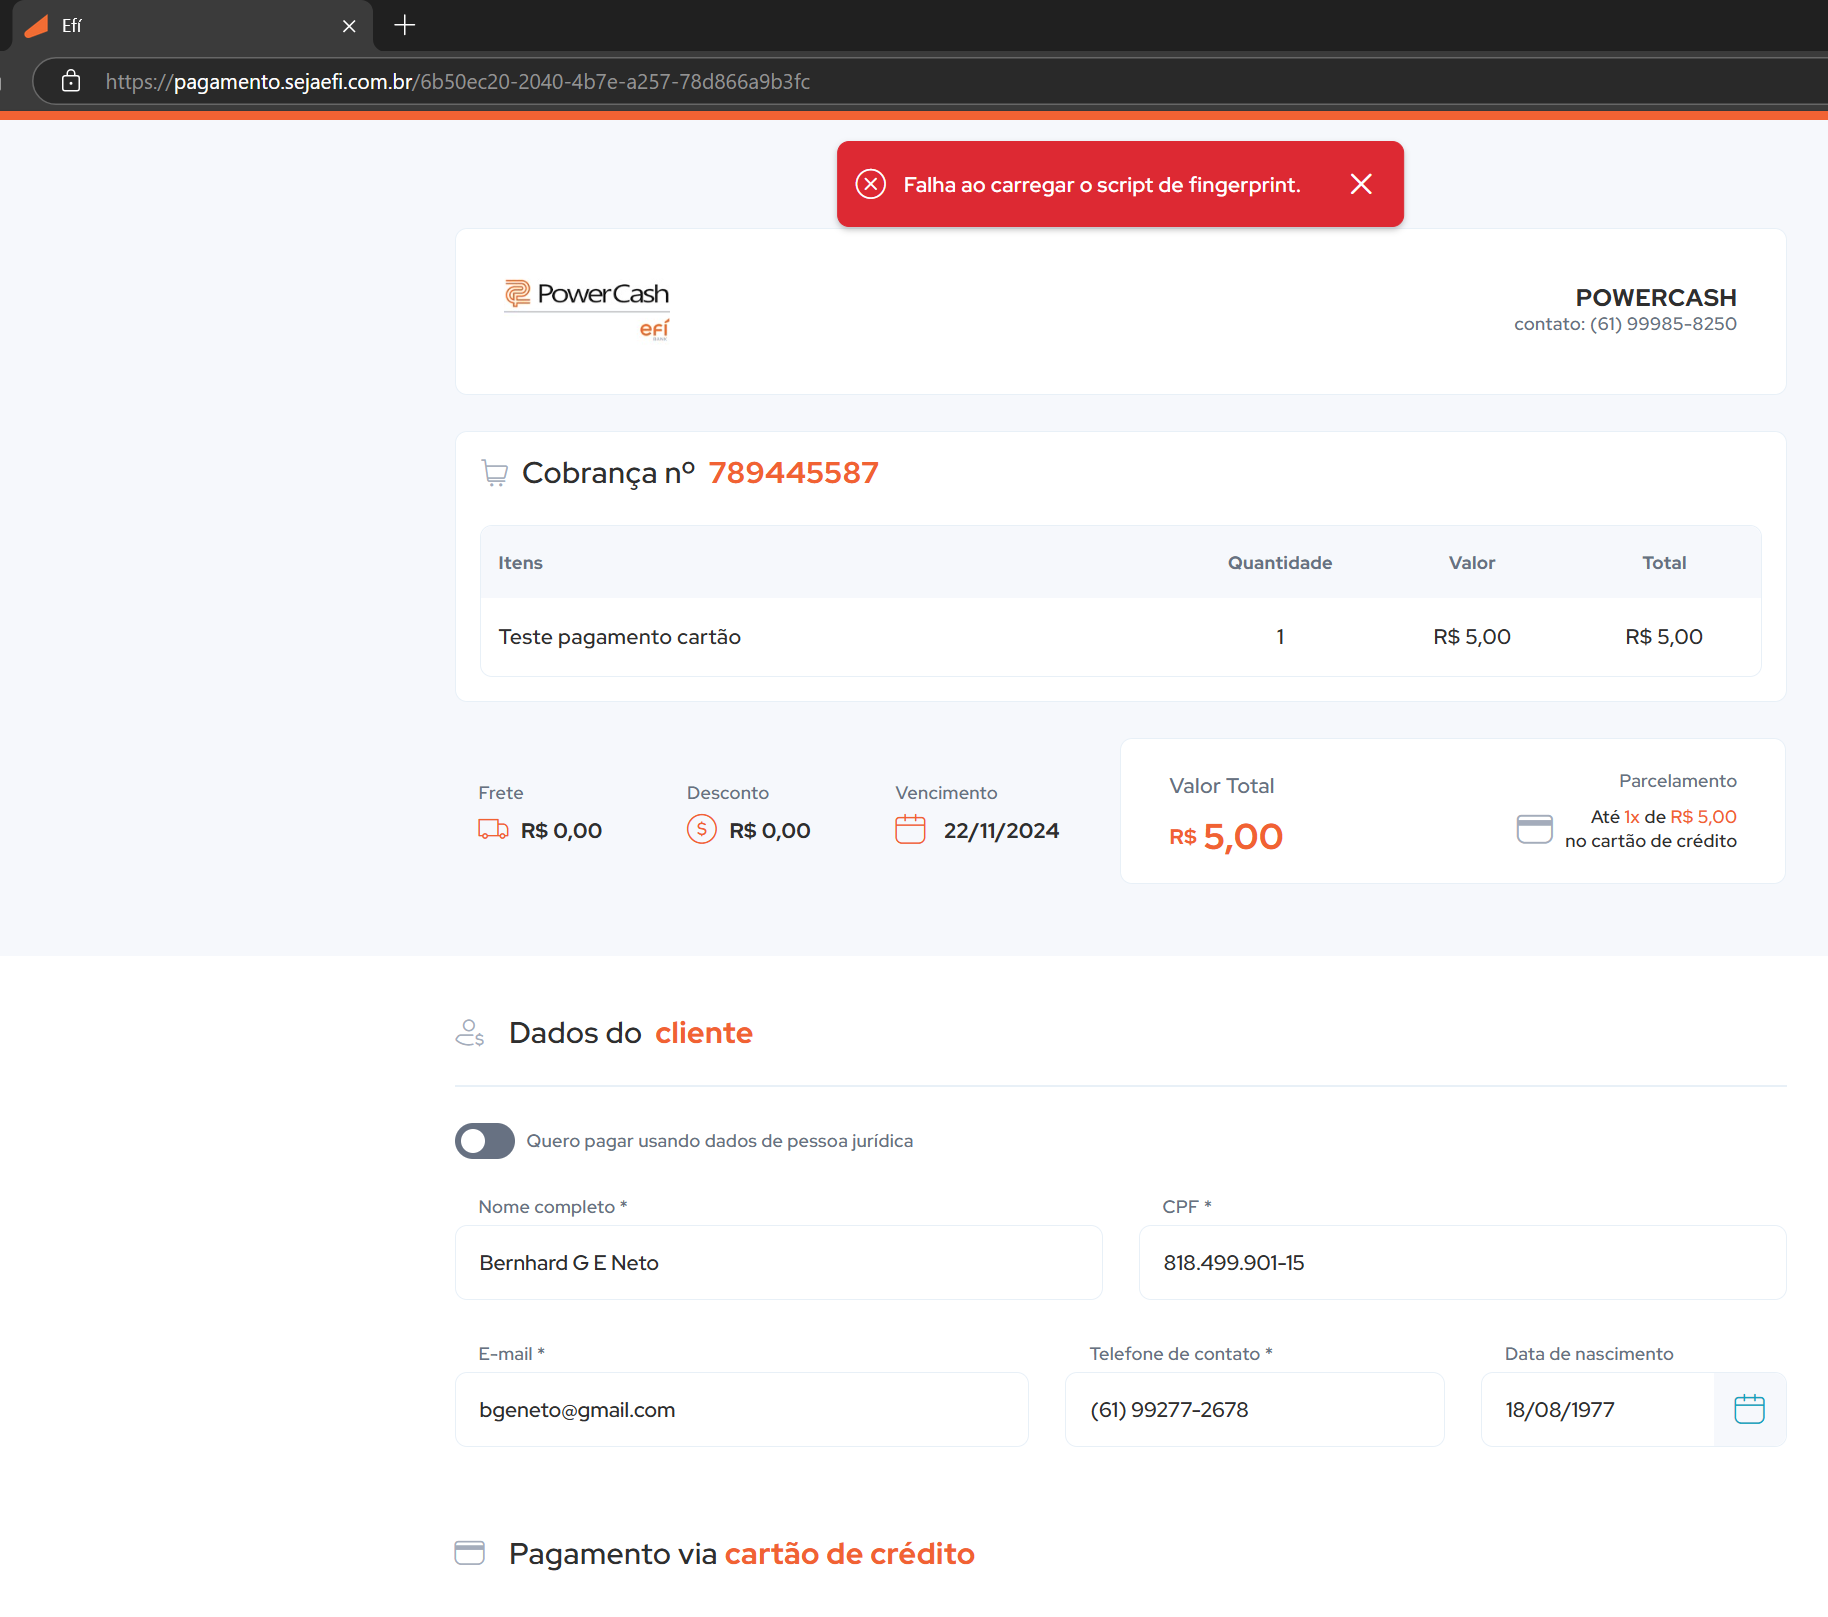The height and width of the screenshot is (1617, 1828).
Task: Click the browser address bar URL
Action: (x=458, y=82)
